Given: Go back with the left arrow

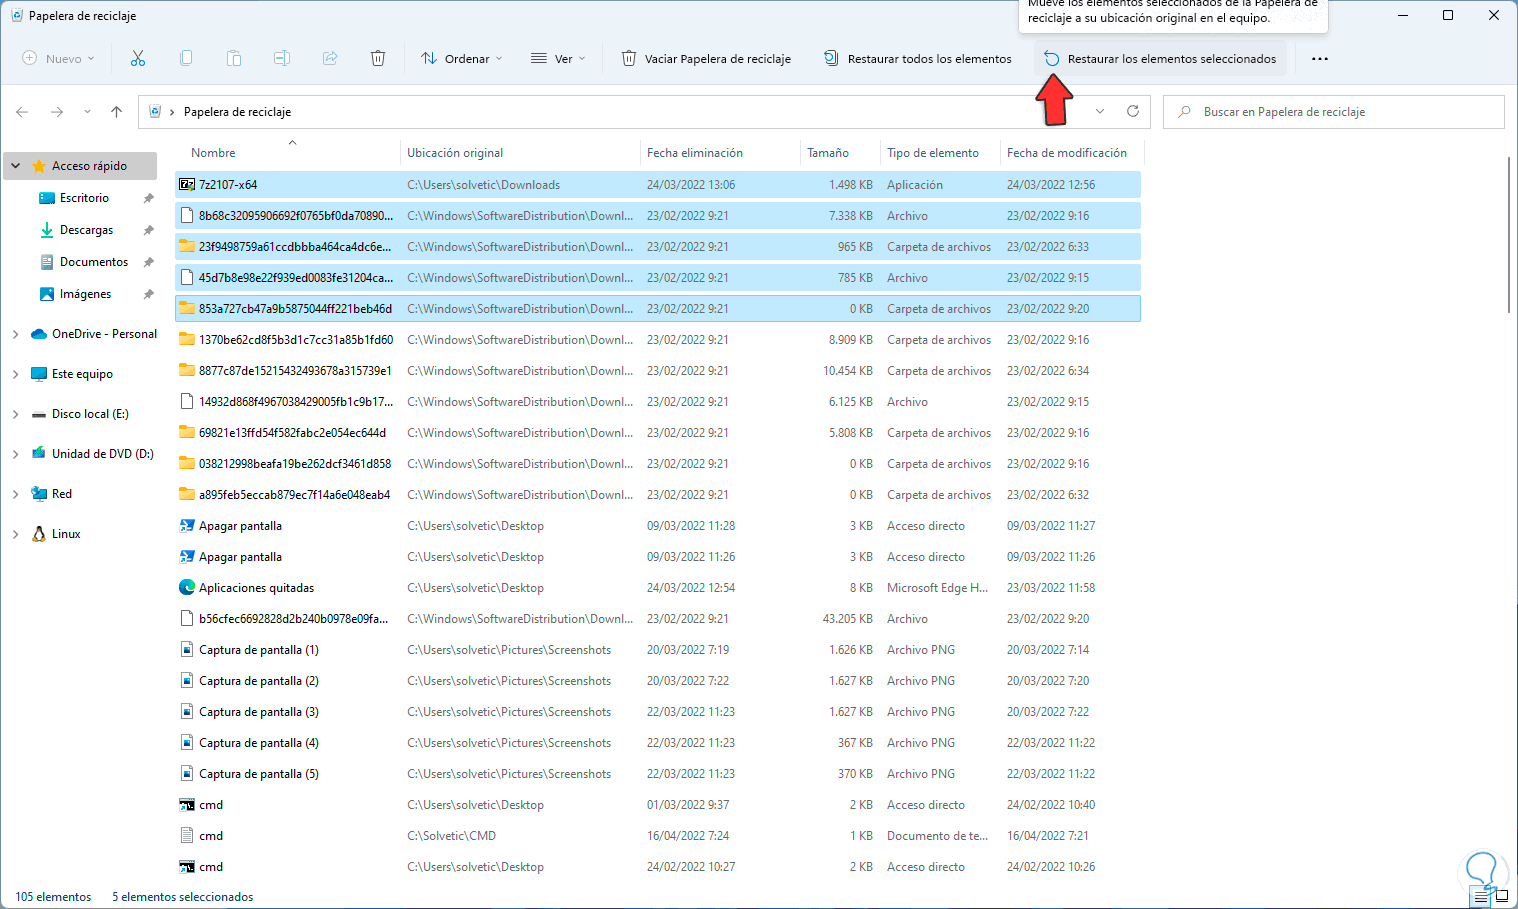Looking at the screenshot, I should coord(22,112).
